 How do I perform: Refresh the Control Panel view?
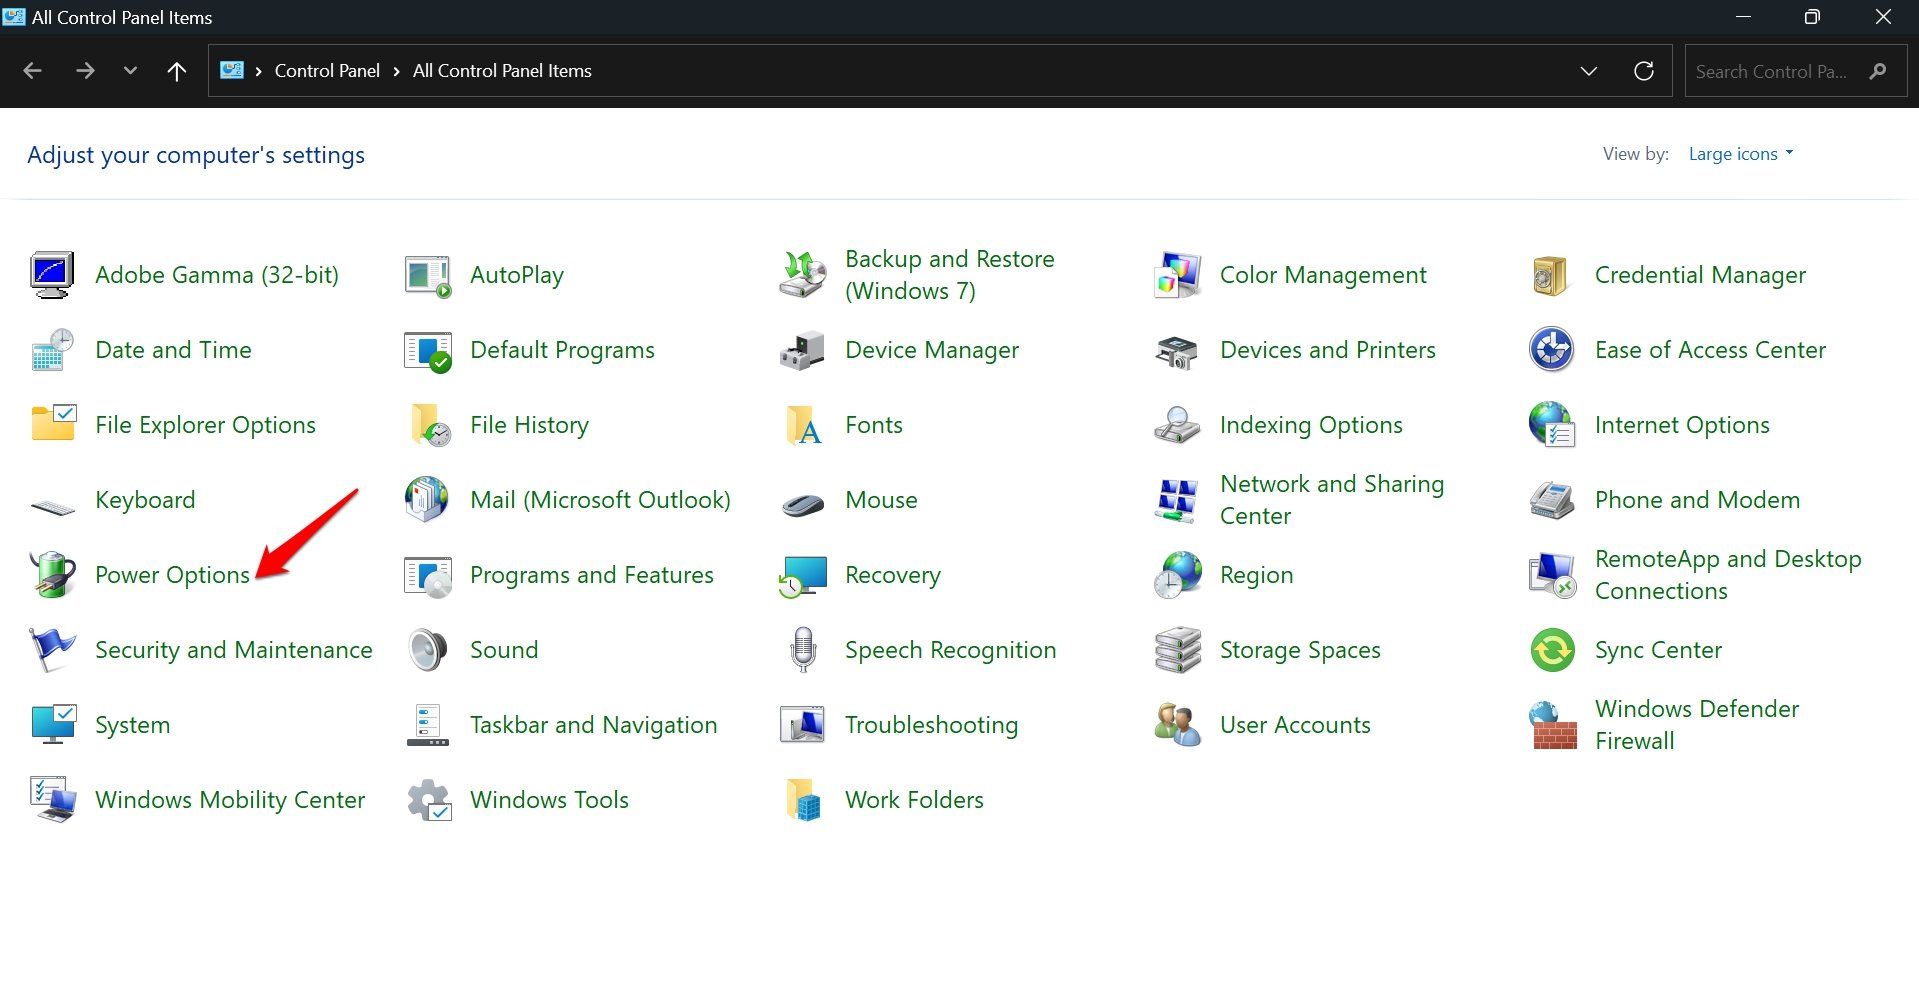point(1644,71)
